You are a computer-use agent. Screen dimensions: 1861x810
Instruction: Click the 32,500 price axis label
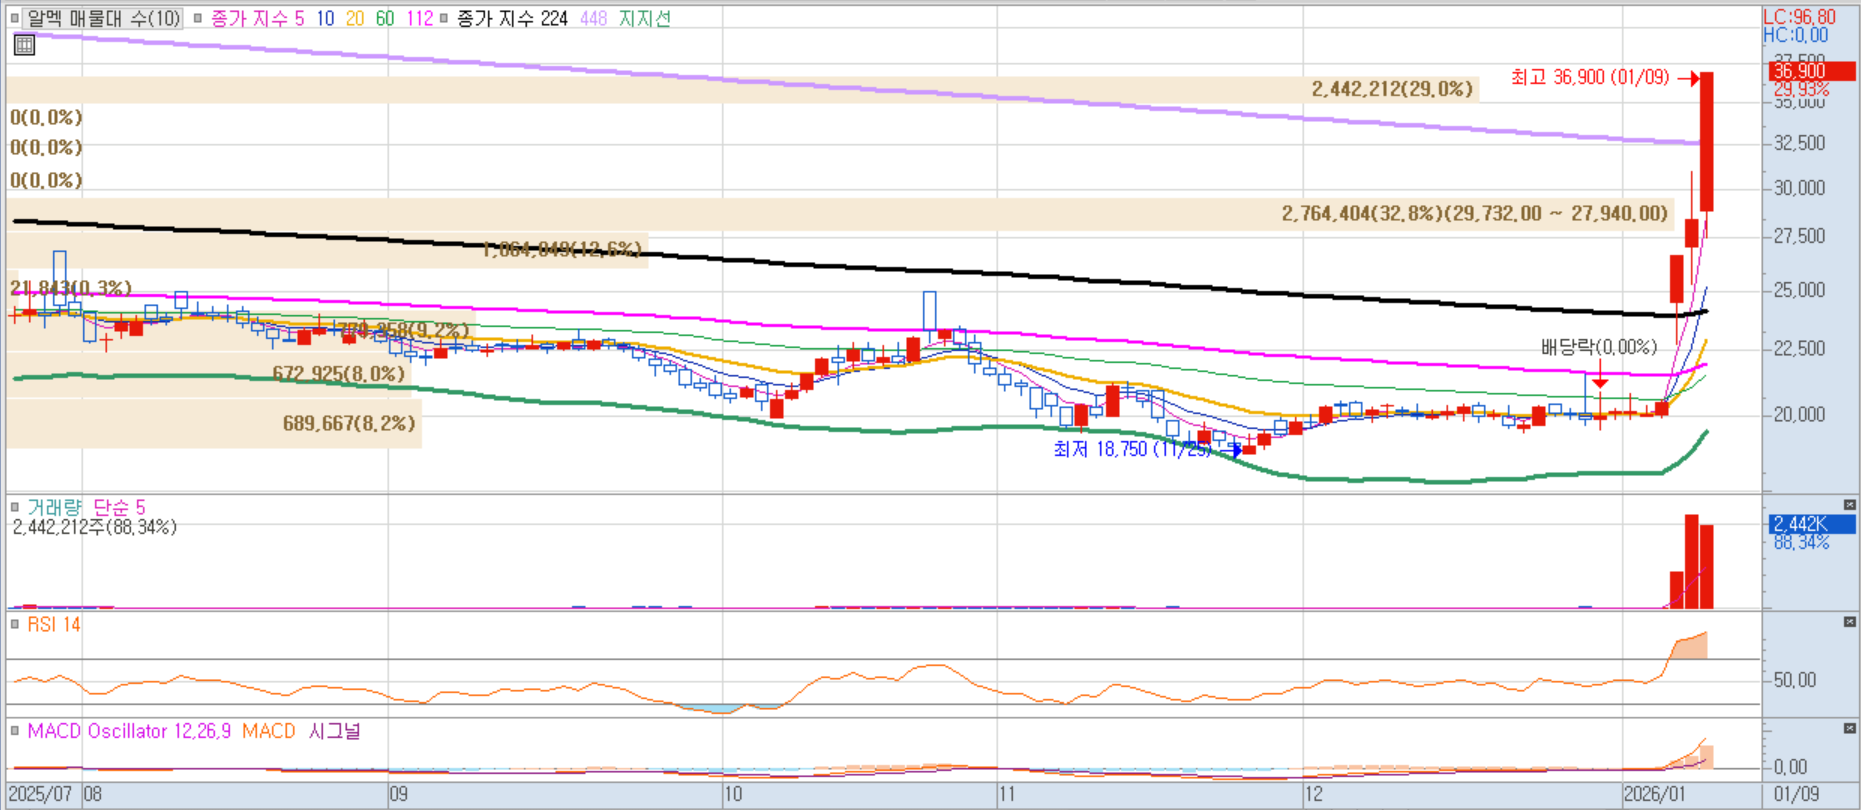pyautogui.click(x=1799, y=143)
